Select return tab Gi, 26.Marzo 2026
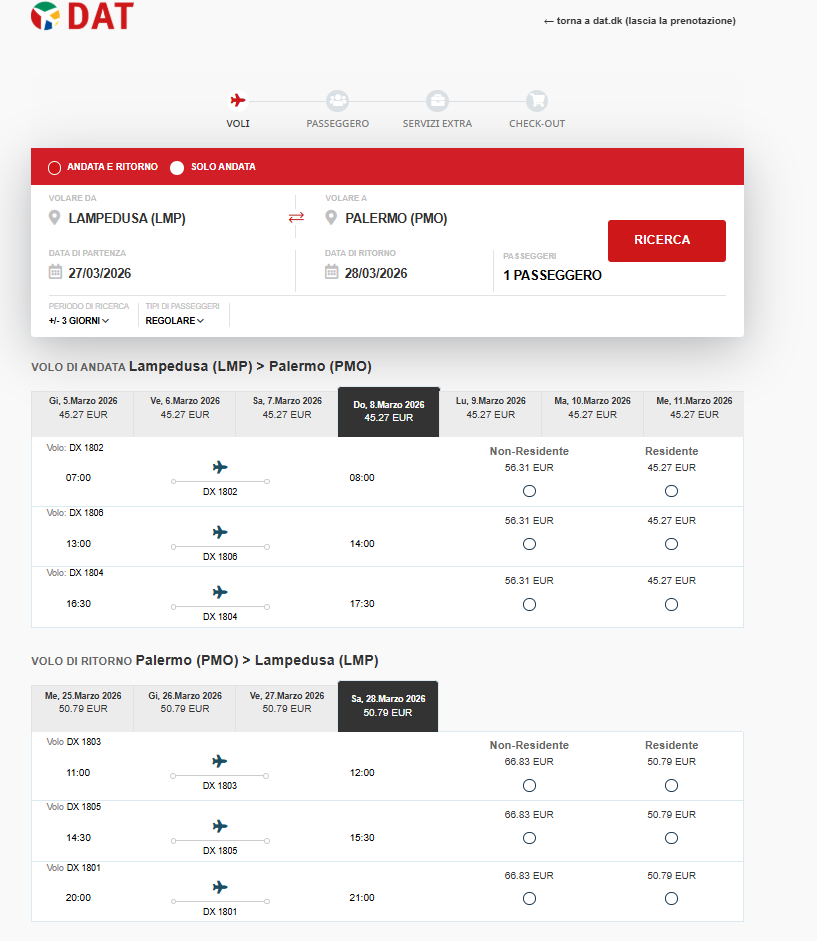The image size is (817, 941). pyautogui.click(x=185, y=708)
